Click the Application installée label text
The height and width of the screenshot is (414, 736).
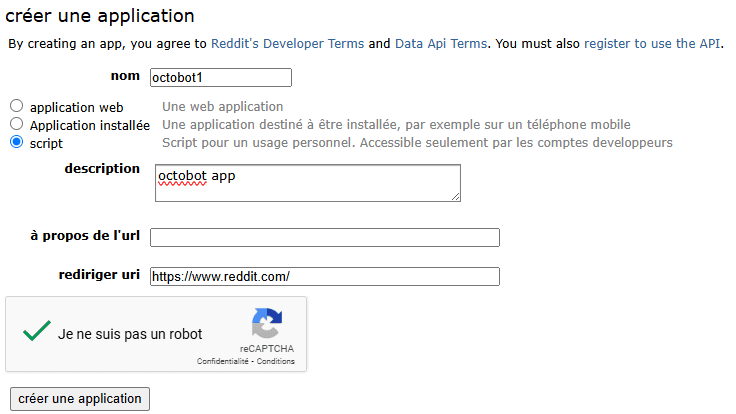tap(90, 125)
